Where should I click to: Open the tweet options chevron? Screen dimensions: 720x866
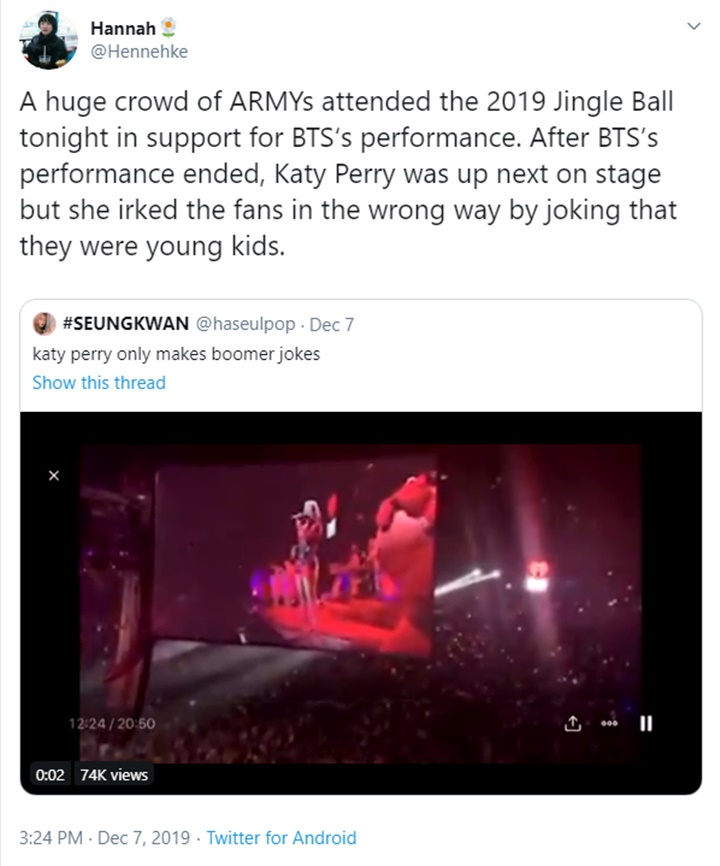click(x=694, y=27)
